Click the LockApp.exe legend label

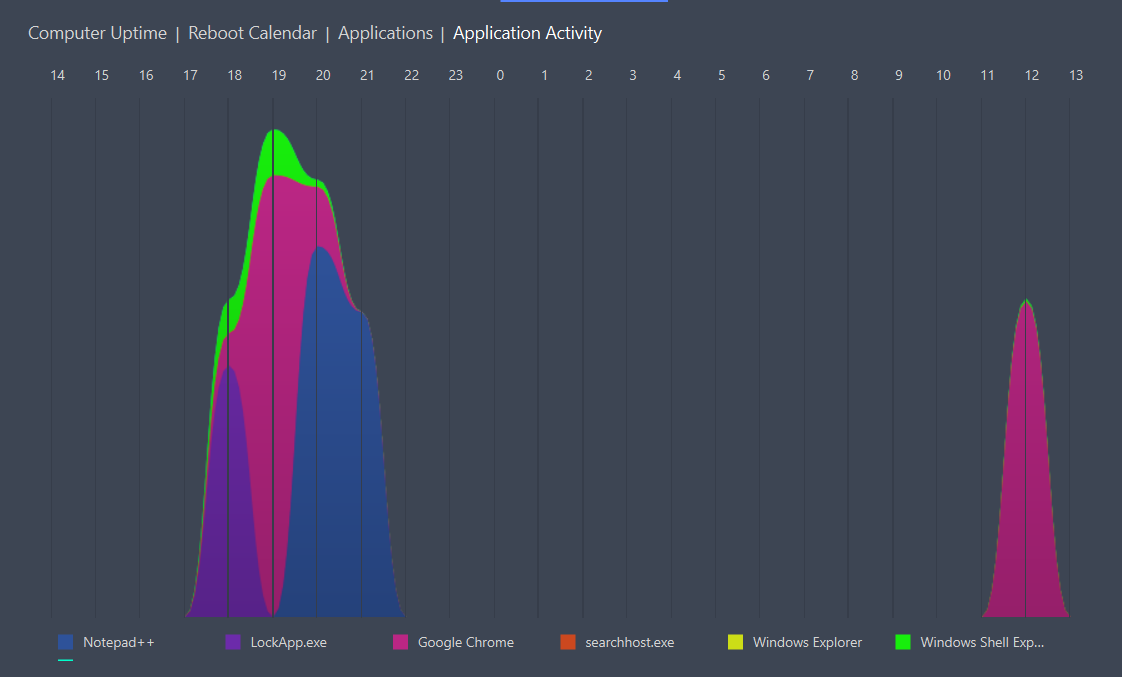click(288, 643)
